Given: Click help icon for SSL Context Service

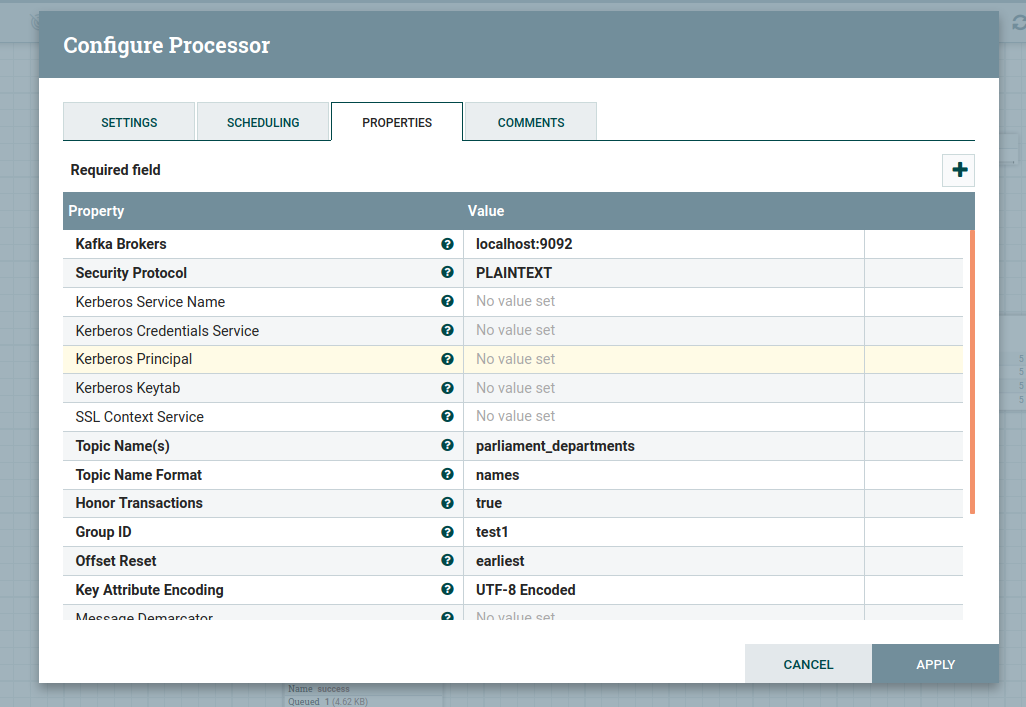Looking at the screenshot, I should tap(447, 417).
